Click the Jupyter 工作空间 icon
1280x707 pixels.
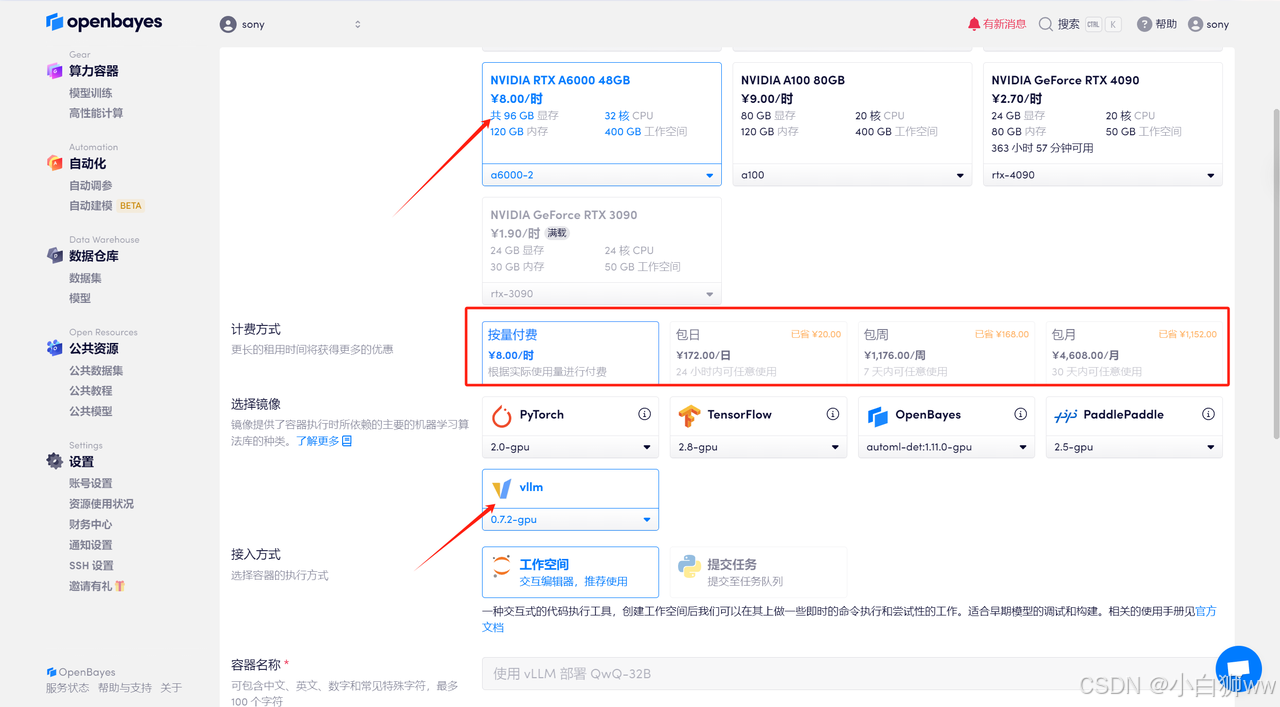point(501,566)
